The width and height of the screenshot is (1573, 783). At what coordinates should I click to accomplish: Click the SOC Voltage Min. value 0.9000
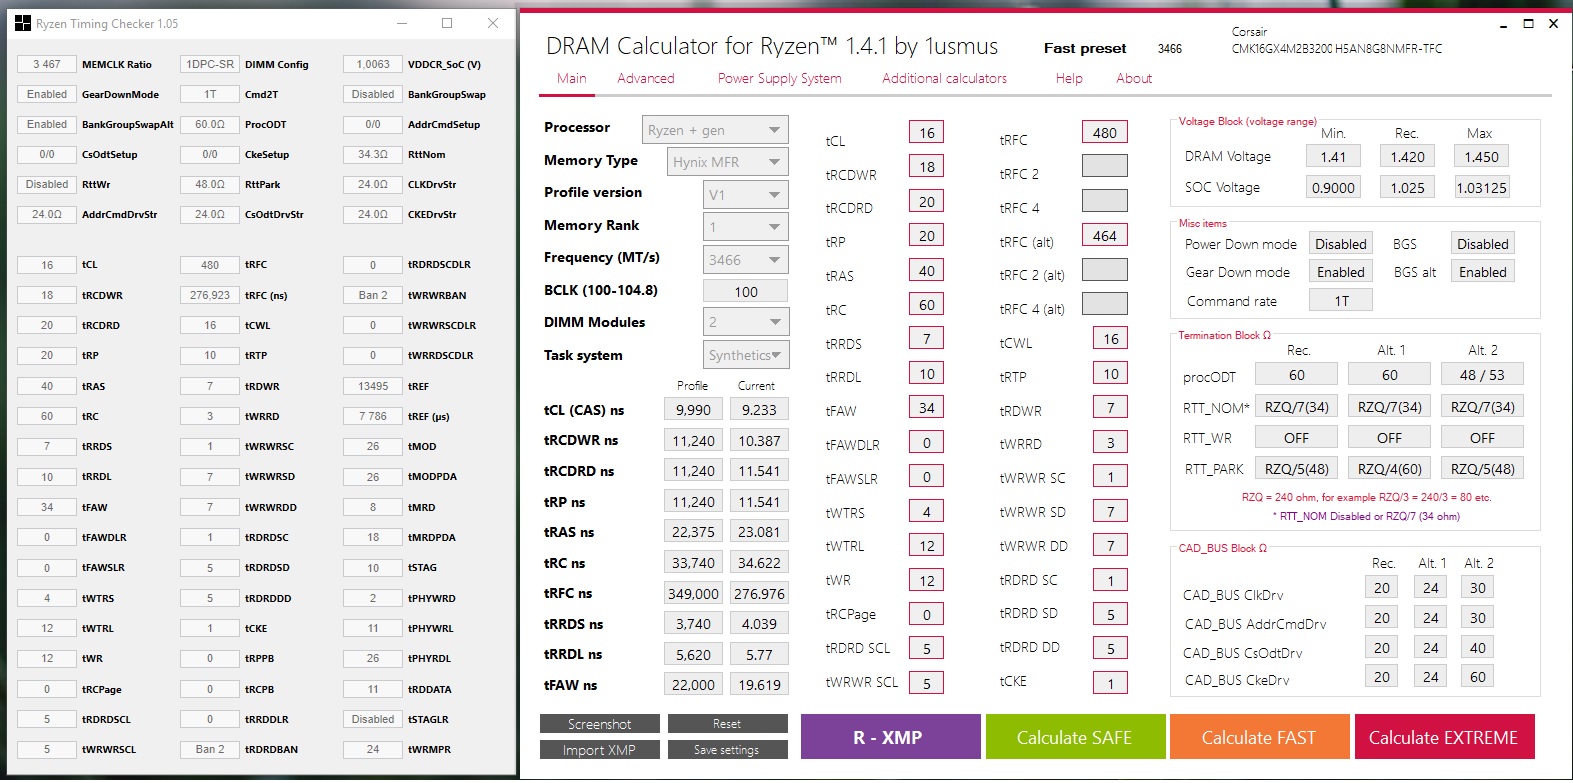pos(1333,188)
